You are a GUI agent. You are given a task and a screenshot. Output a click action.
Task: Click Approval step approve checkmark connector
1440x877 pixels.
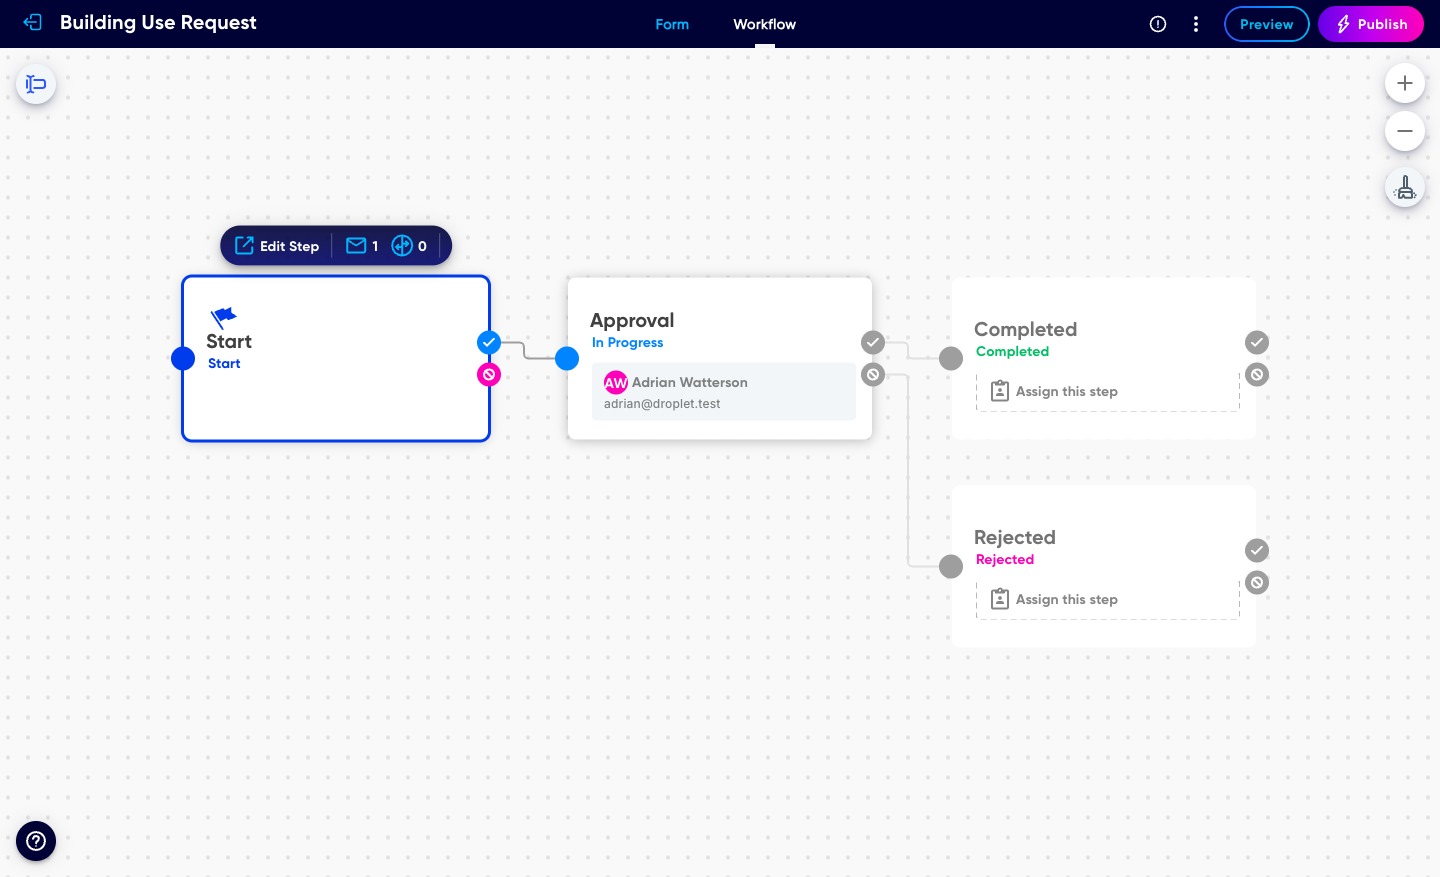click(873, 343)
